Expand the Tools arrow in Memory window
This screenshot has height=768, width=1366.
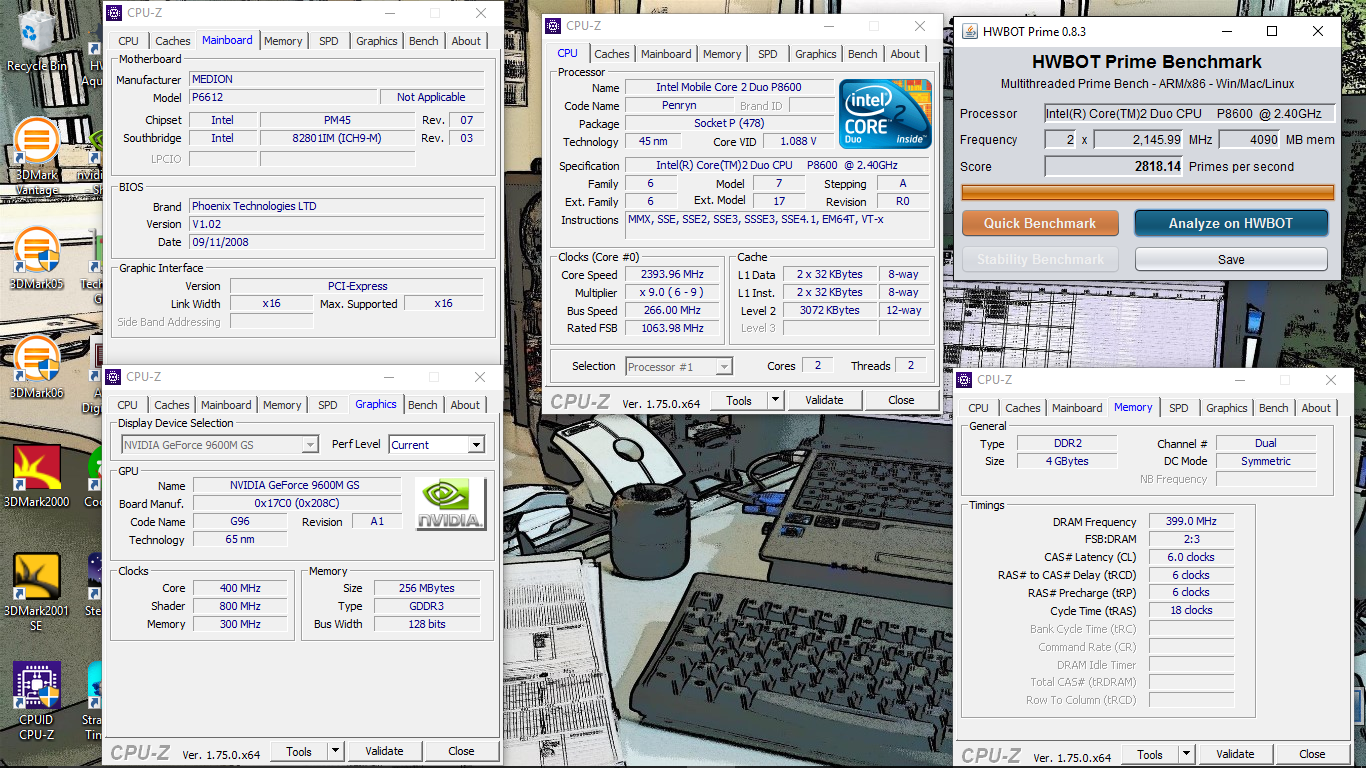1186,755
